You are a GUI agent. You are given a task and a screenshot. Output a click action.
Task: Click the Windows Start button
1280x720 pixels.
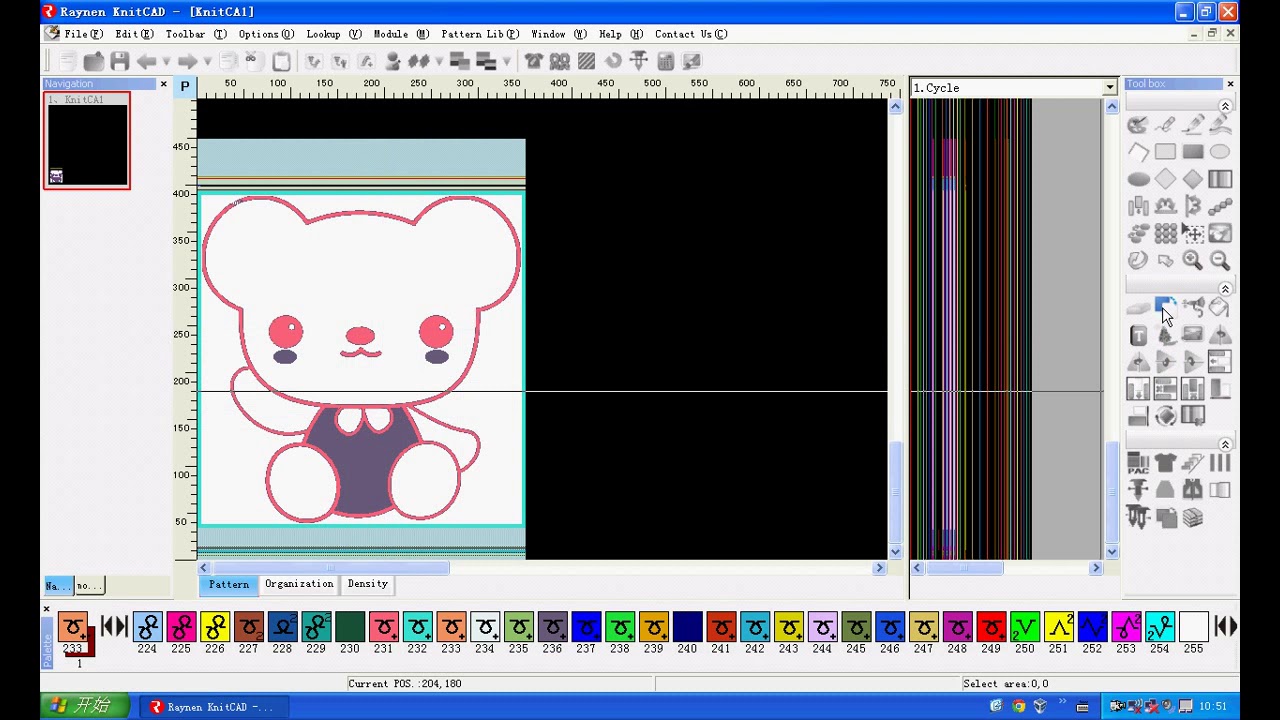click(x=85, y=706)
